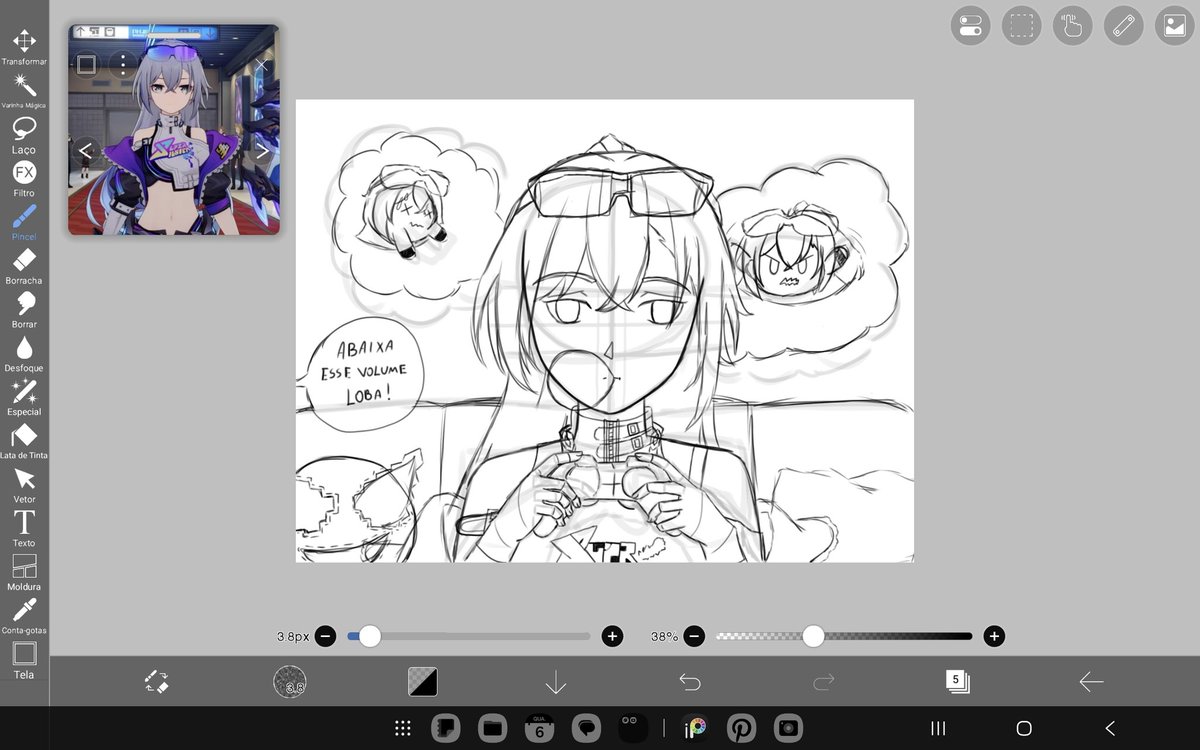The width and height of the screenshot is (1200, 750).
Task: Open Android recent apps button
Action: [x=938, y=728]
